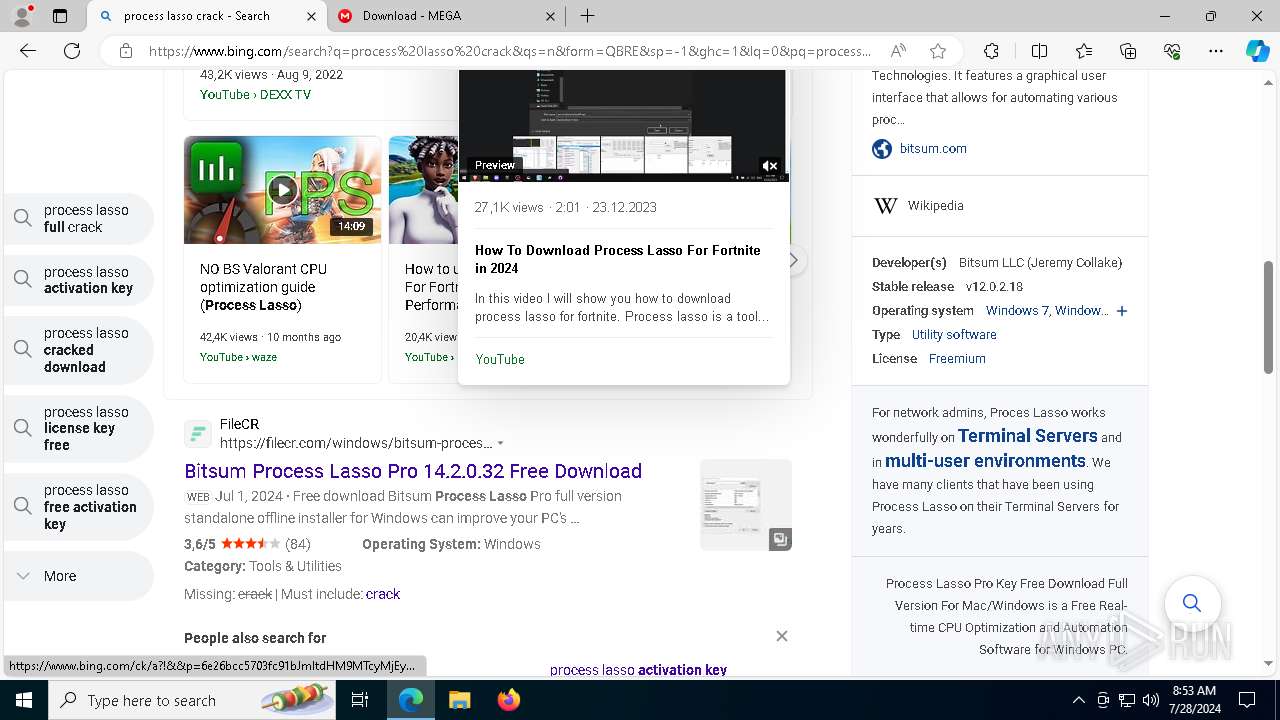
Task: View site information lock icon
Action: (125, 51)
